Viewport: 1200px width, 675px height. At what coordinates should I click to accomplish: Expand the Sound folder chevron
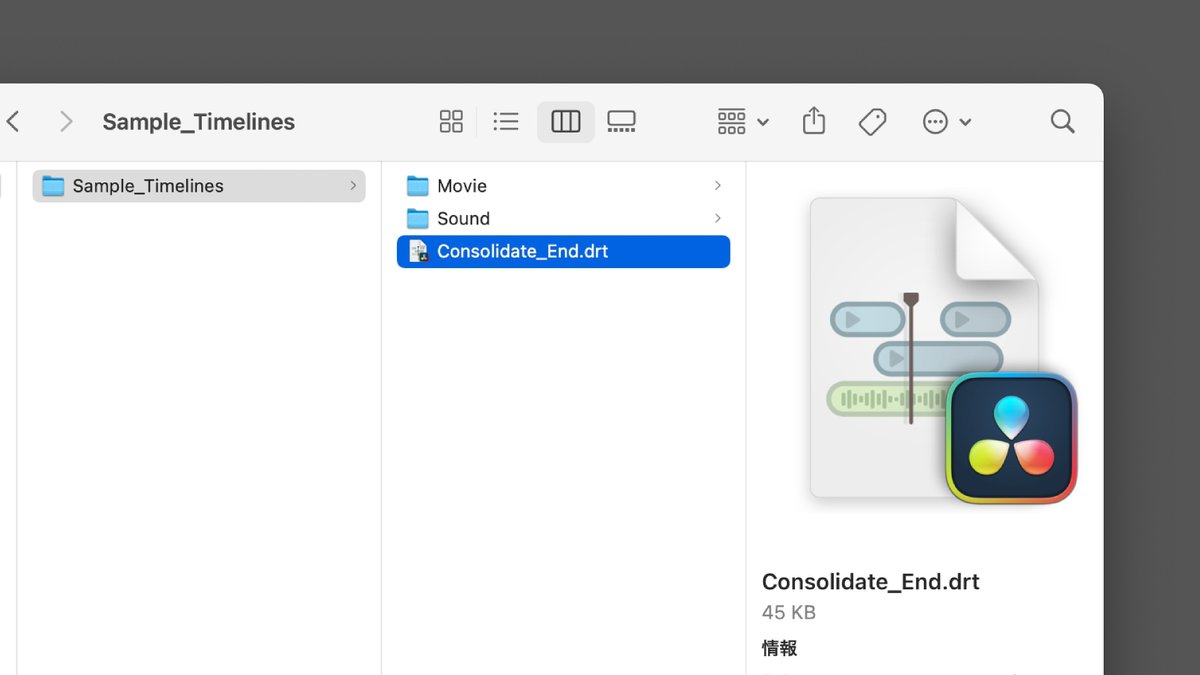pos(718,218)
